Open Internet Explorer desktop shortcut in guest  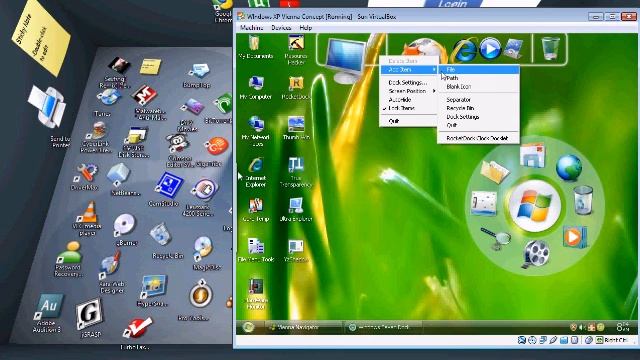[x=256, y=165]
